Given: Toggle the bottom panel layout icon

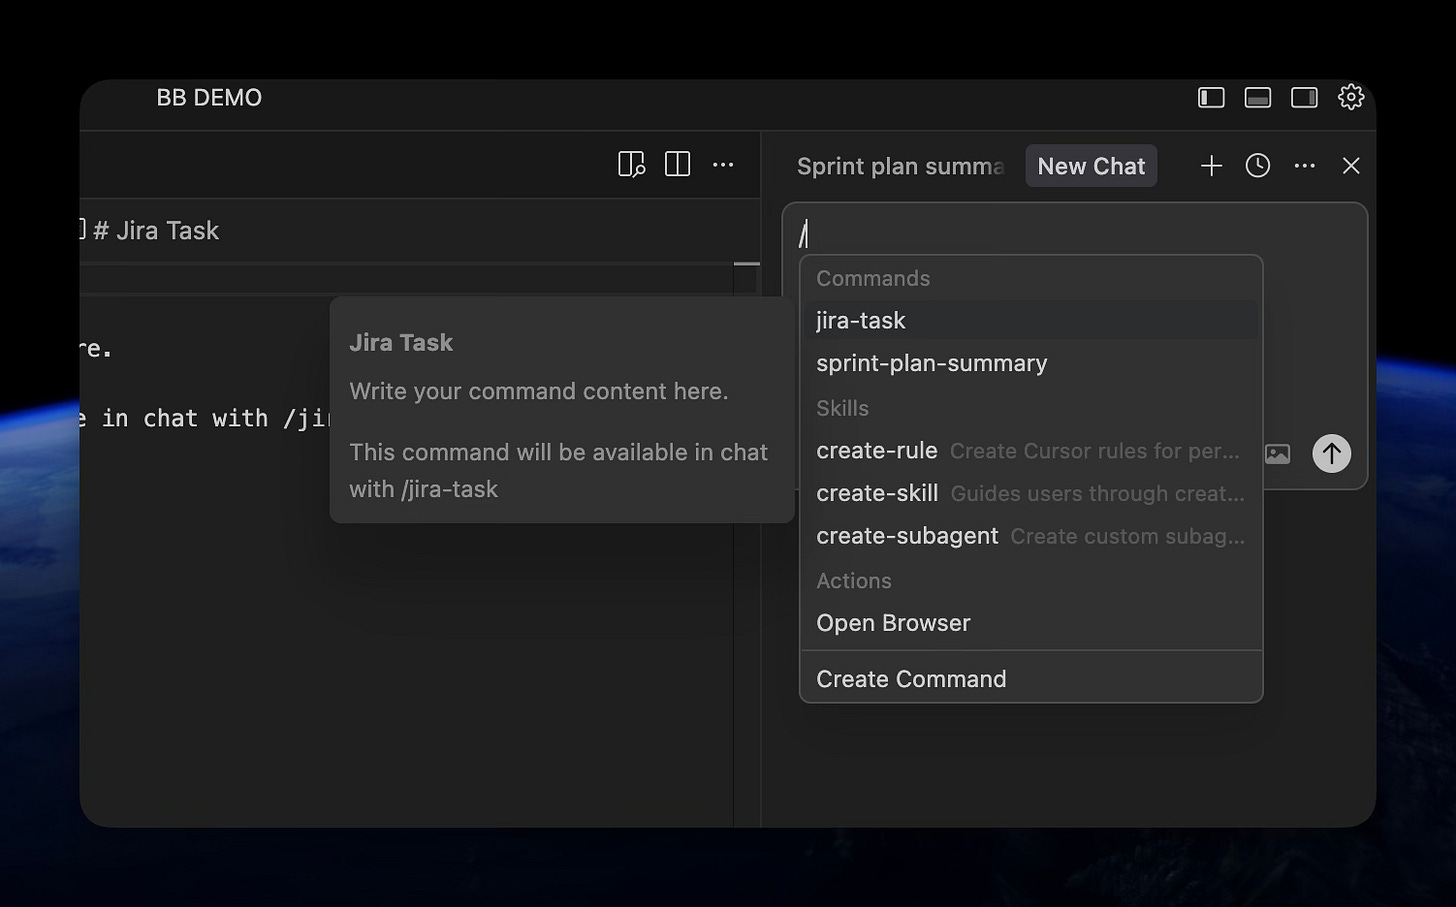Looking at the screenshot, I should tap(1258, 97).
